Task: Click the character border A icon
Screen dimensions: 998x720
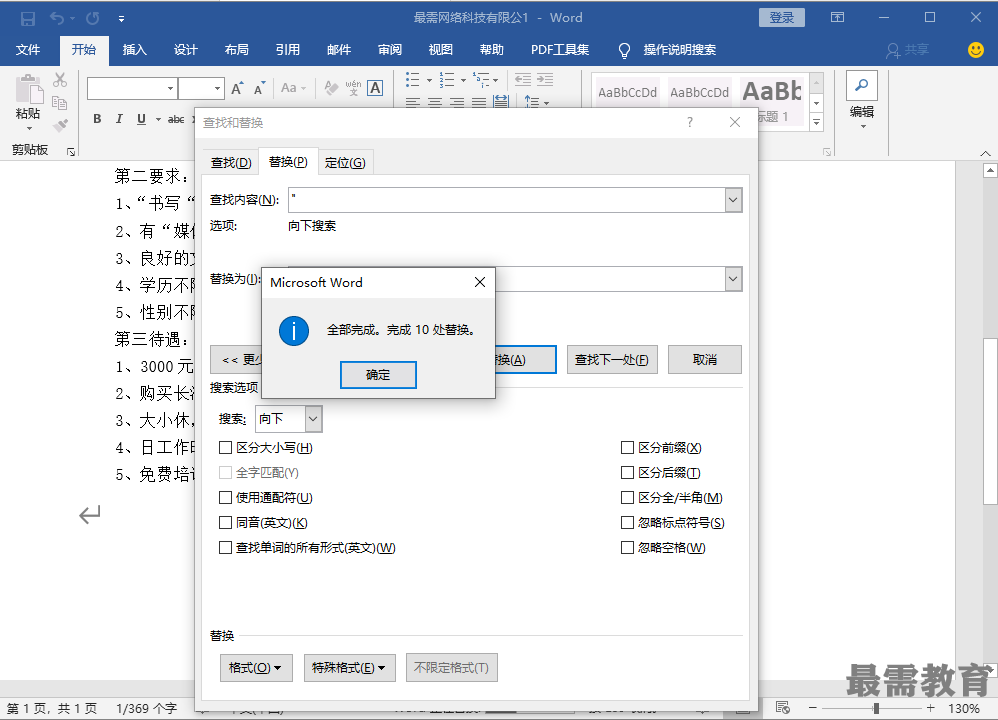Action: [376, 88]
